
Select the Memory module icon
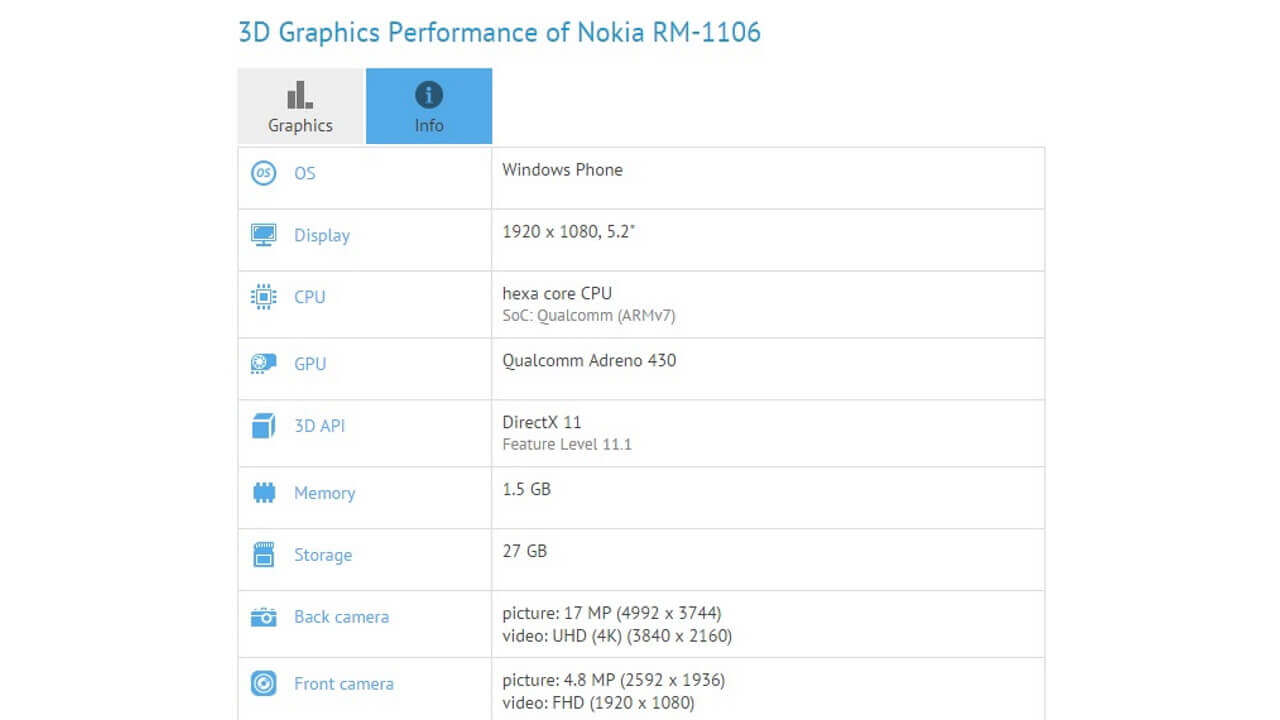262,493
